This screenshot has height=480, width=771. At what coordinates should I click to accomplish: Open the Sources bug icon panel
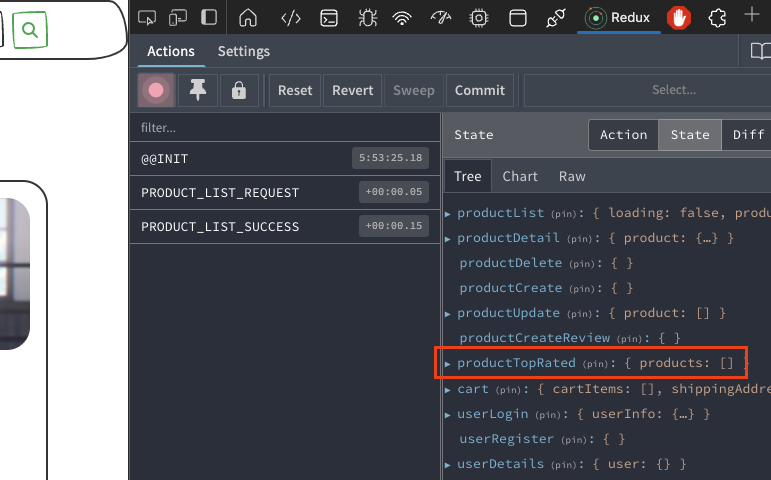click(367, 18)
